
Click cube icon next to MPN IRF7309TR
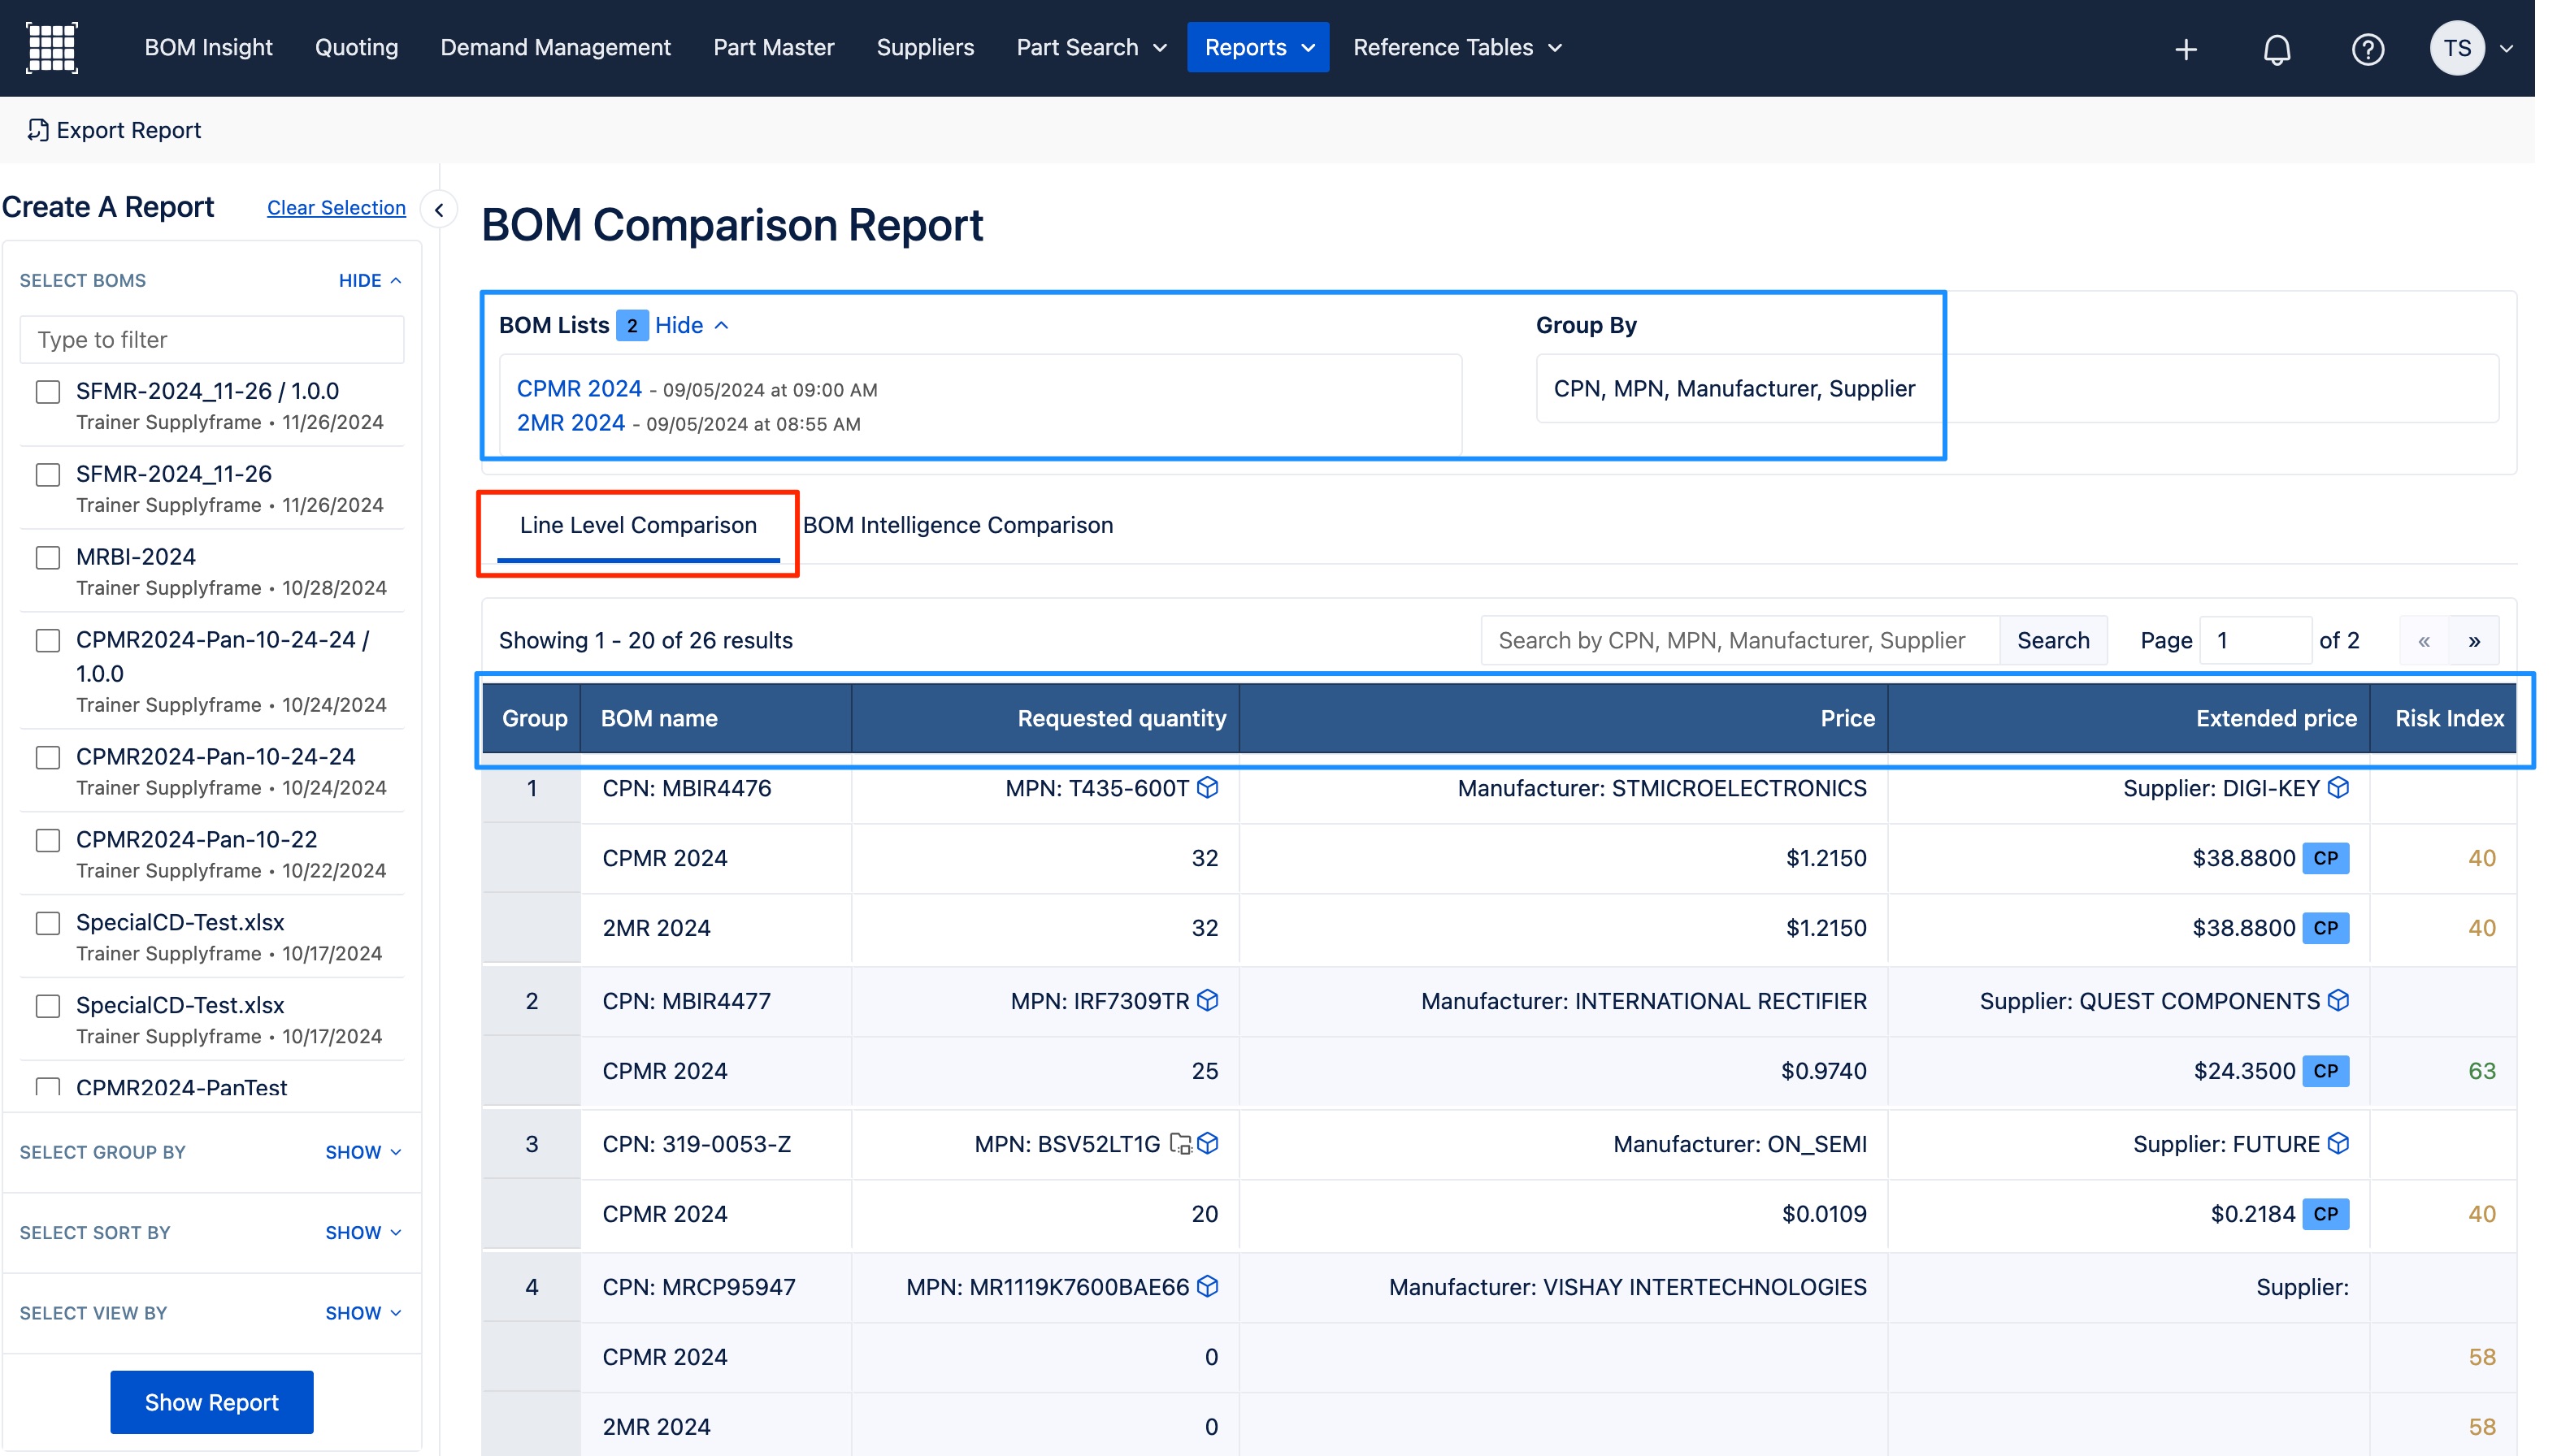[x=1208, y=1001]
